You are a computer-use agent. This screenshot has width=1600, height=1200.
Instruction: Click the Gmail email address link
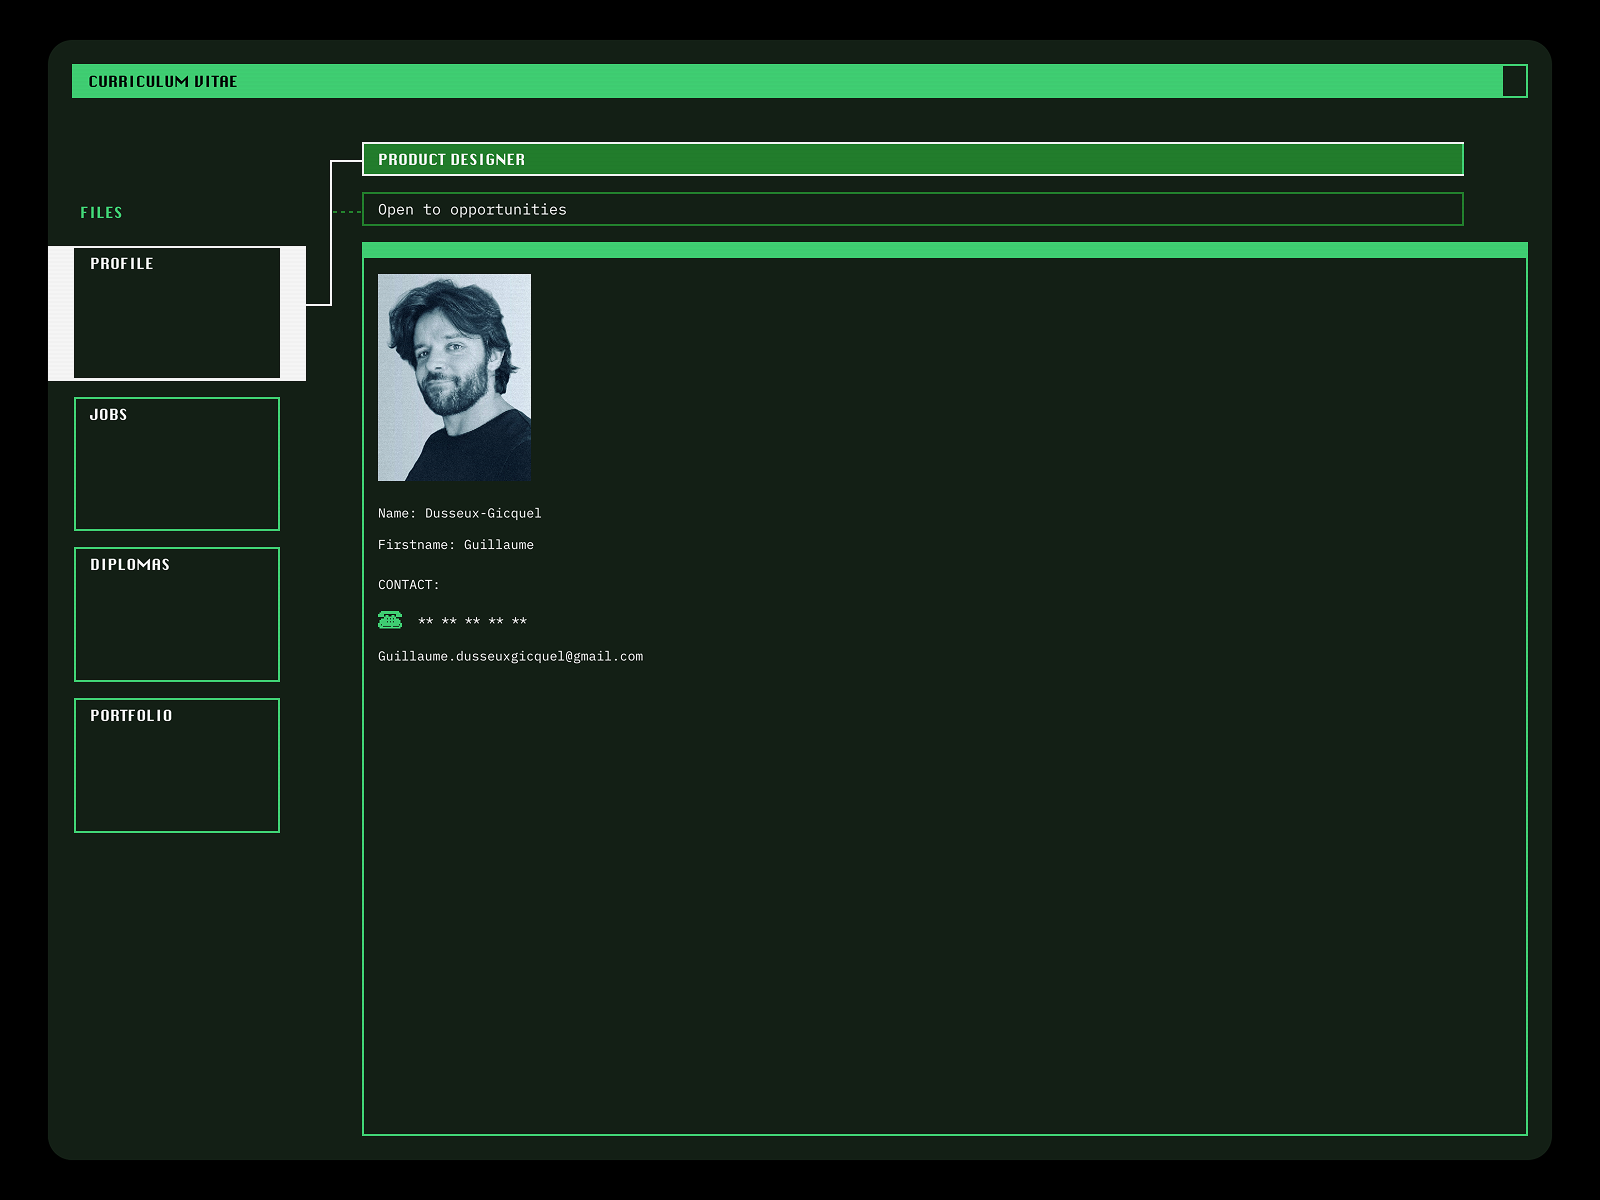510,656
